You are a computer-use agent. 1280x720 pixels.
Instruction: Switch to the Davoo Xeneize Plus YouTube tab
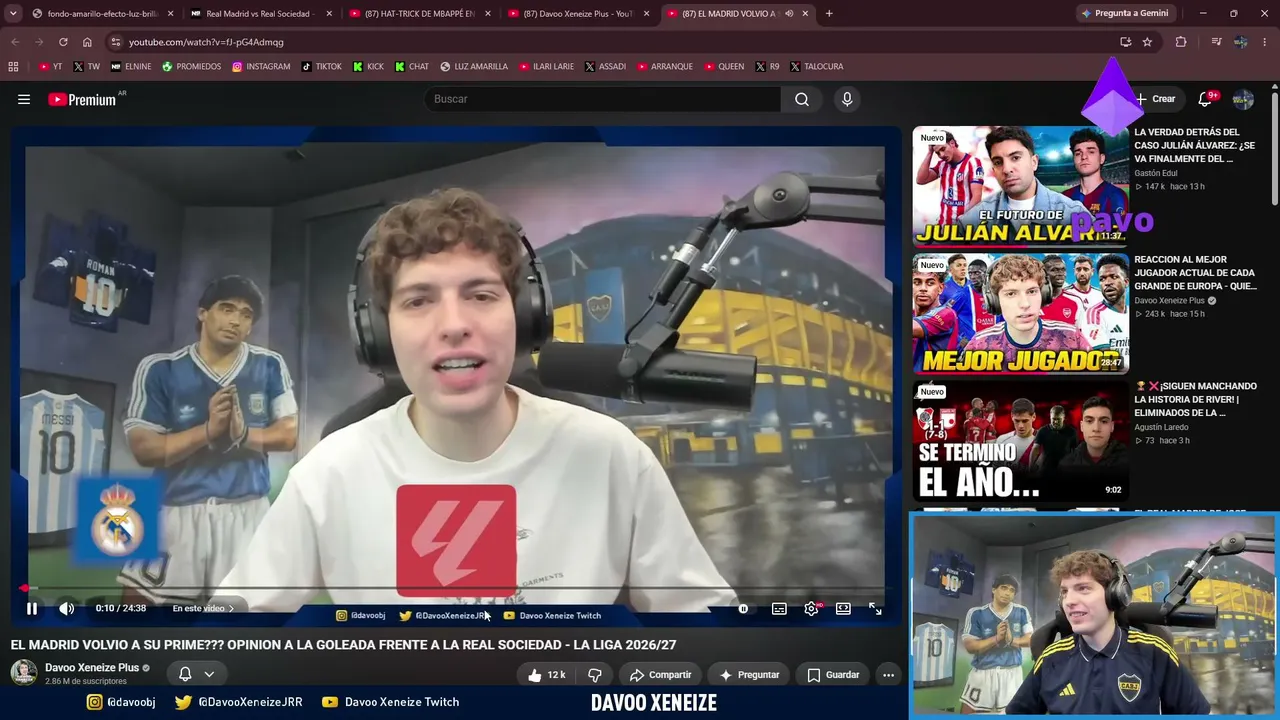pyautogui.click(x=577, y=14)
